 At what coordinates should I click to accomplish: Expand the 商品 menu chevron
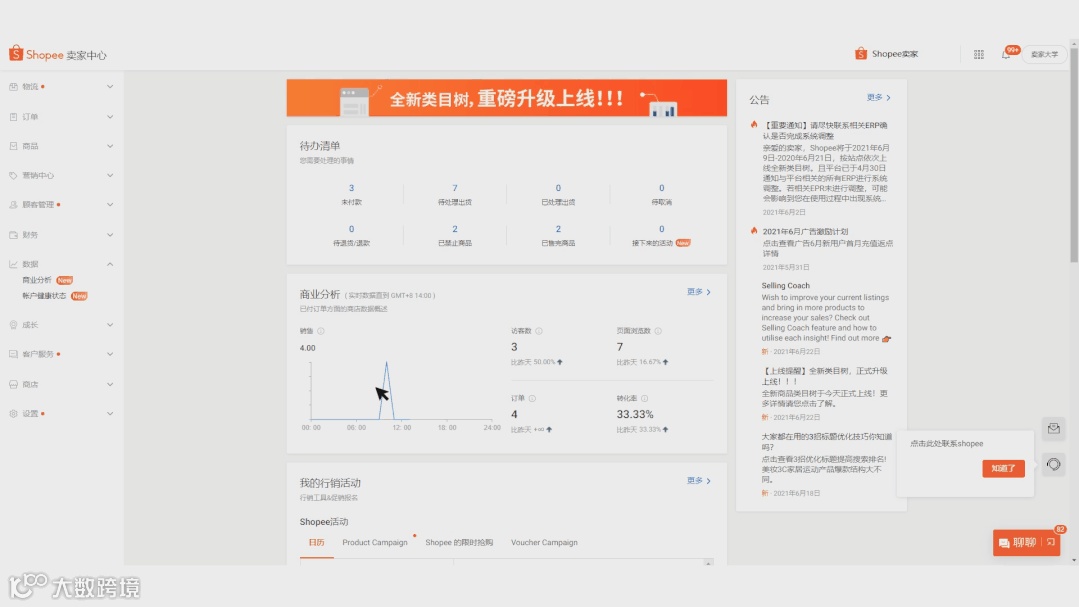tap(110, 146)
